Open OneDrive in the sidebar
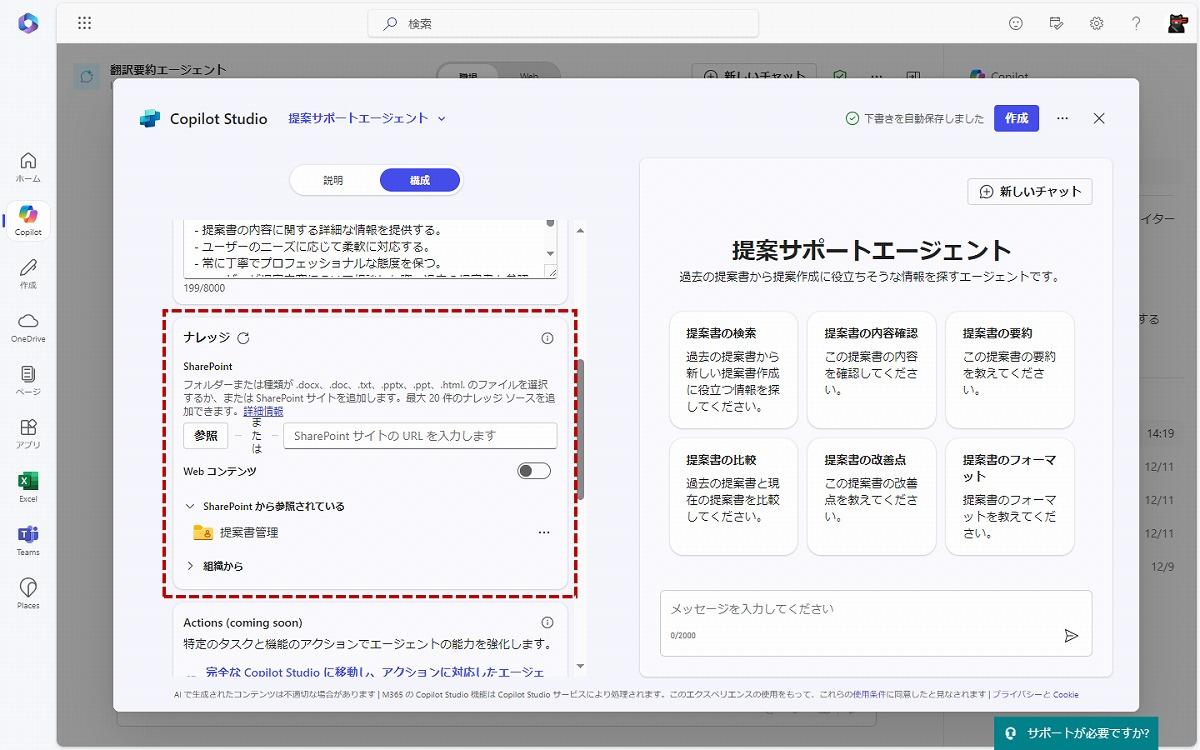Viewport: 1200px width, 750px height. pos(27,320)
